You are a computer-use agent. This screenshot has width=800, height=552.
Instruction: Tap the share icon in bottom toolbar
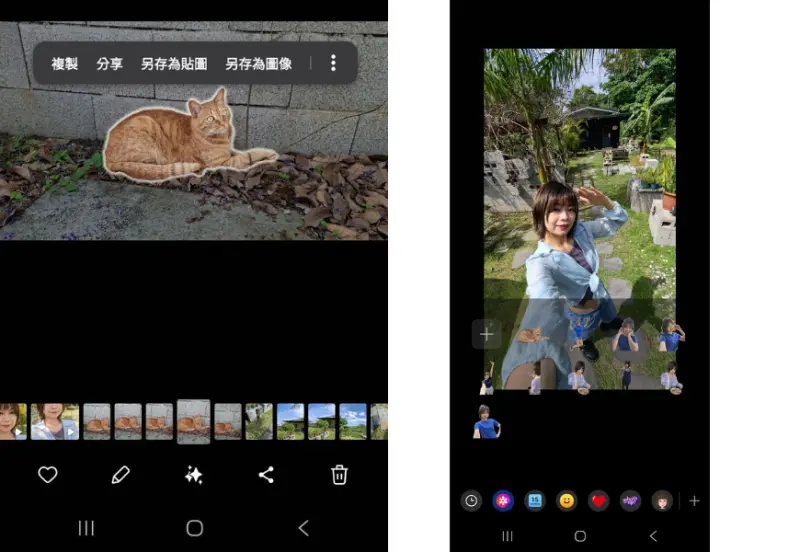pos(266,475)
